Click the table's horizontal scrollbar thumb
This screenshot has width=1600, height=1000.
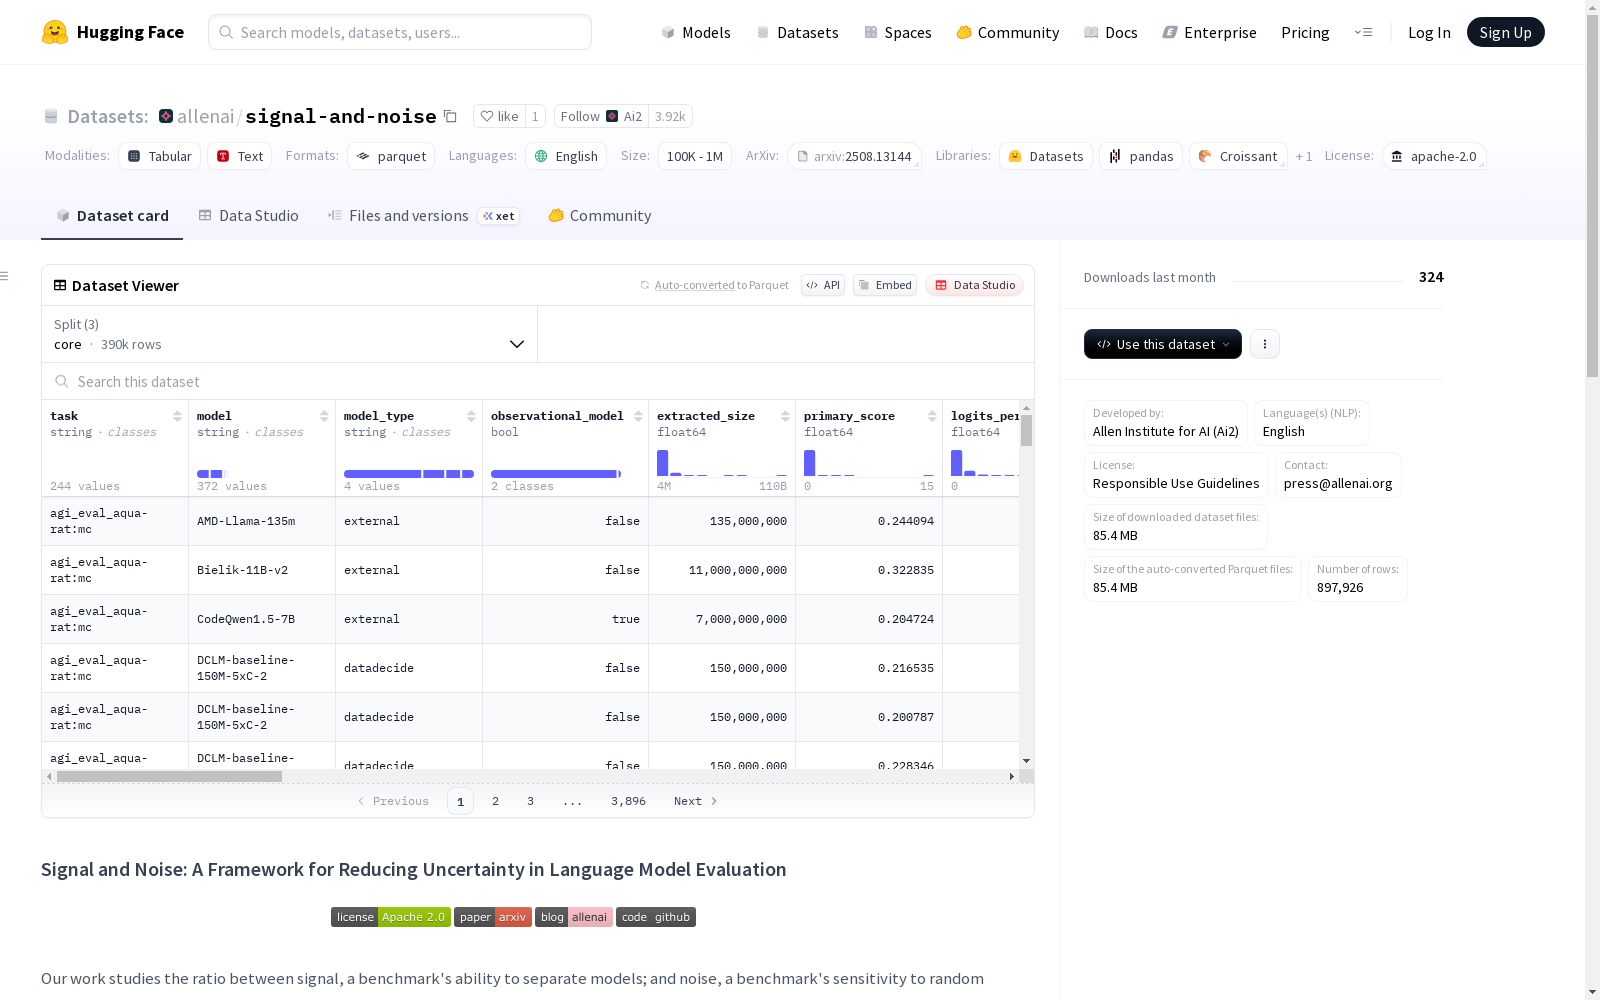tap(169, 776)
